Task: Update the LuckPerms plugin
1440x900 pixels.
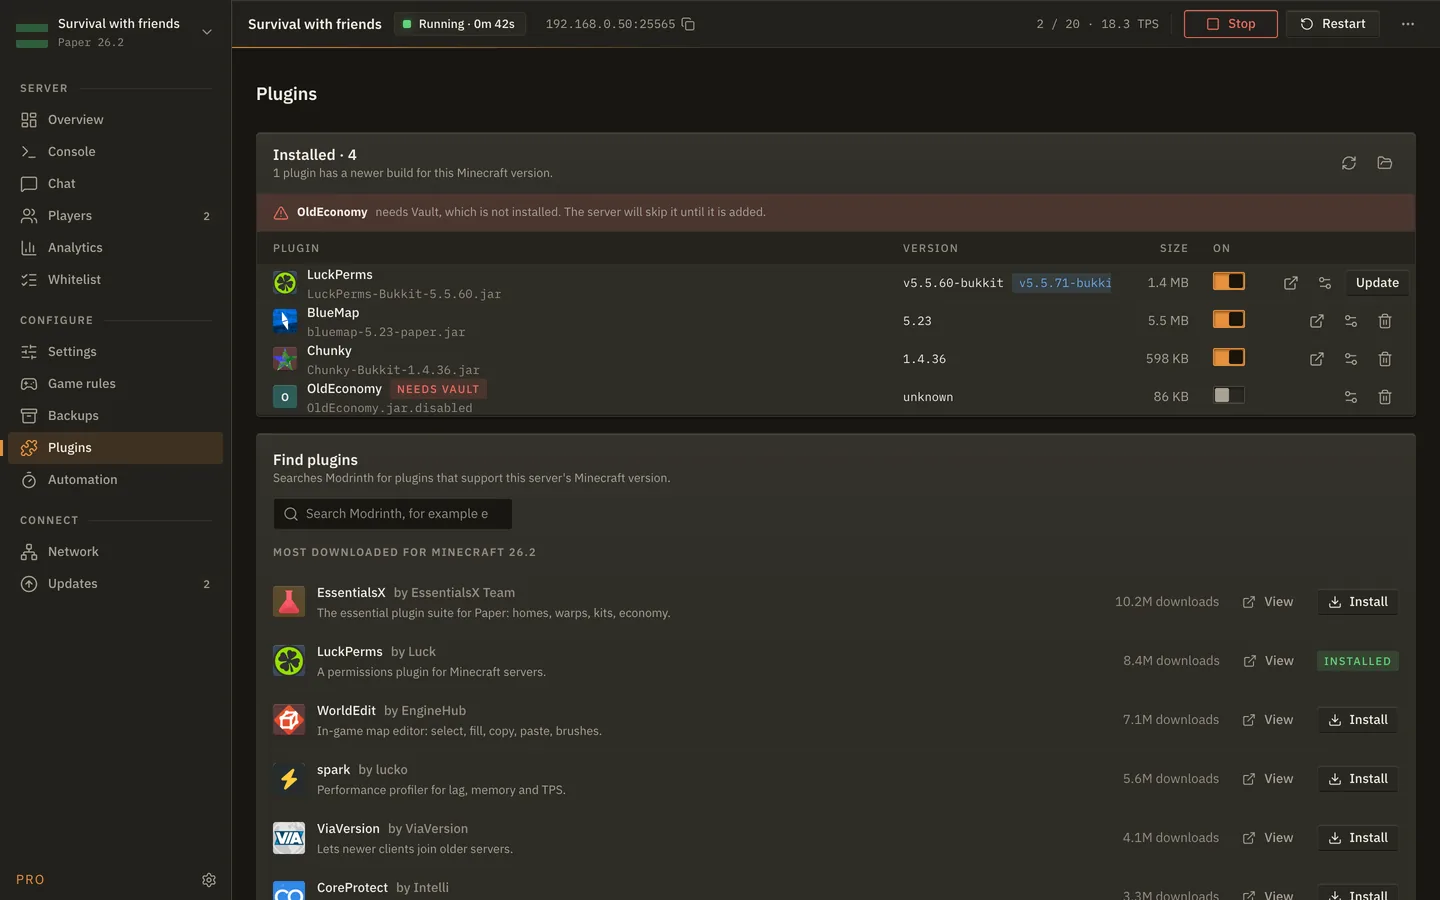Action: (1377, 283)
